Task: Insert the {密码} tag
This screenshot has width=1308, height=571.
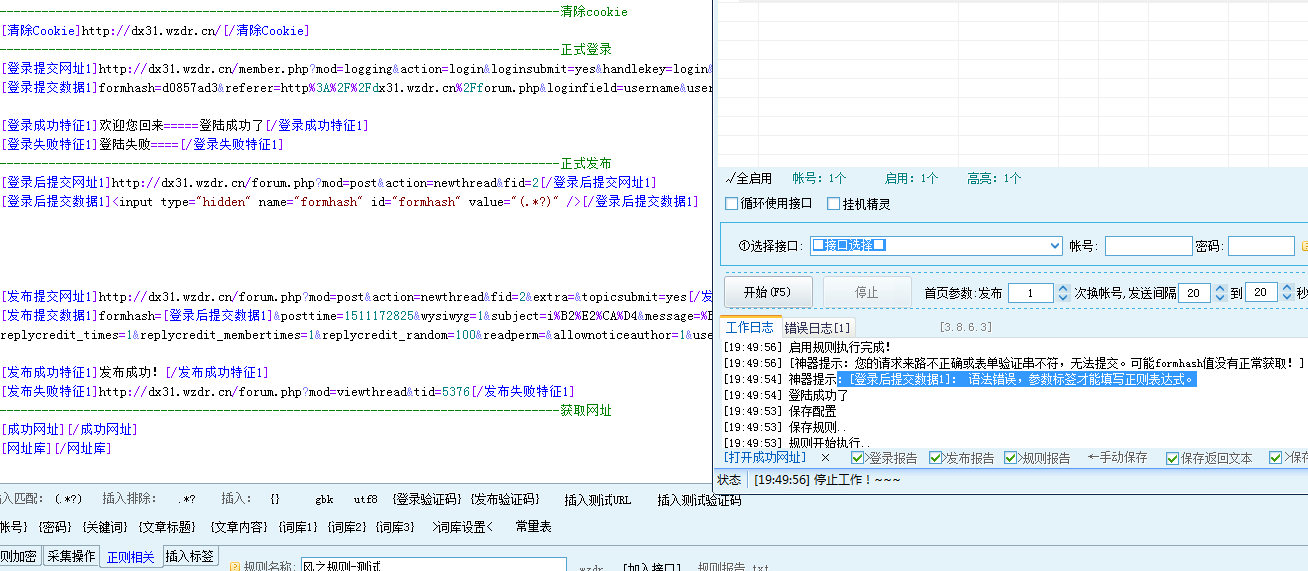Action: [55, 527]
